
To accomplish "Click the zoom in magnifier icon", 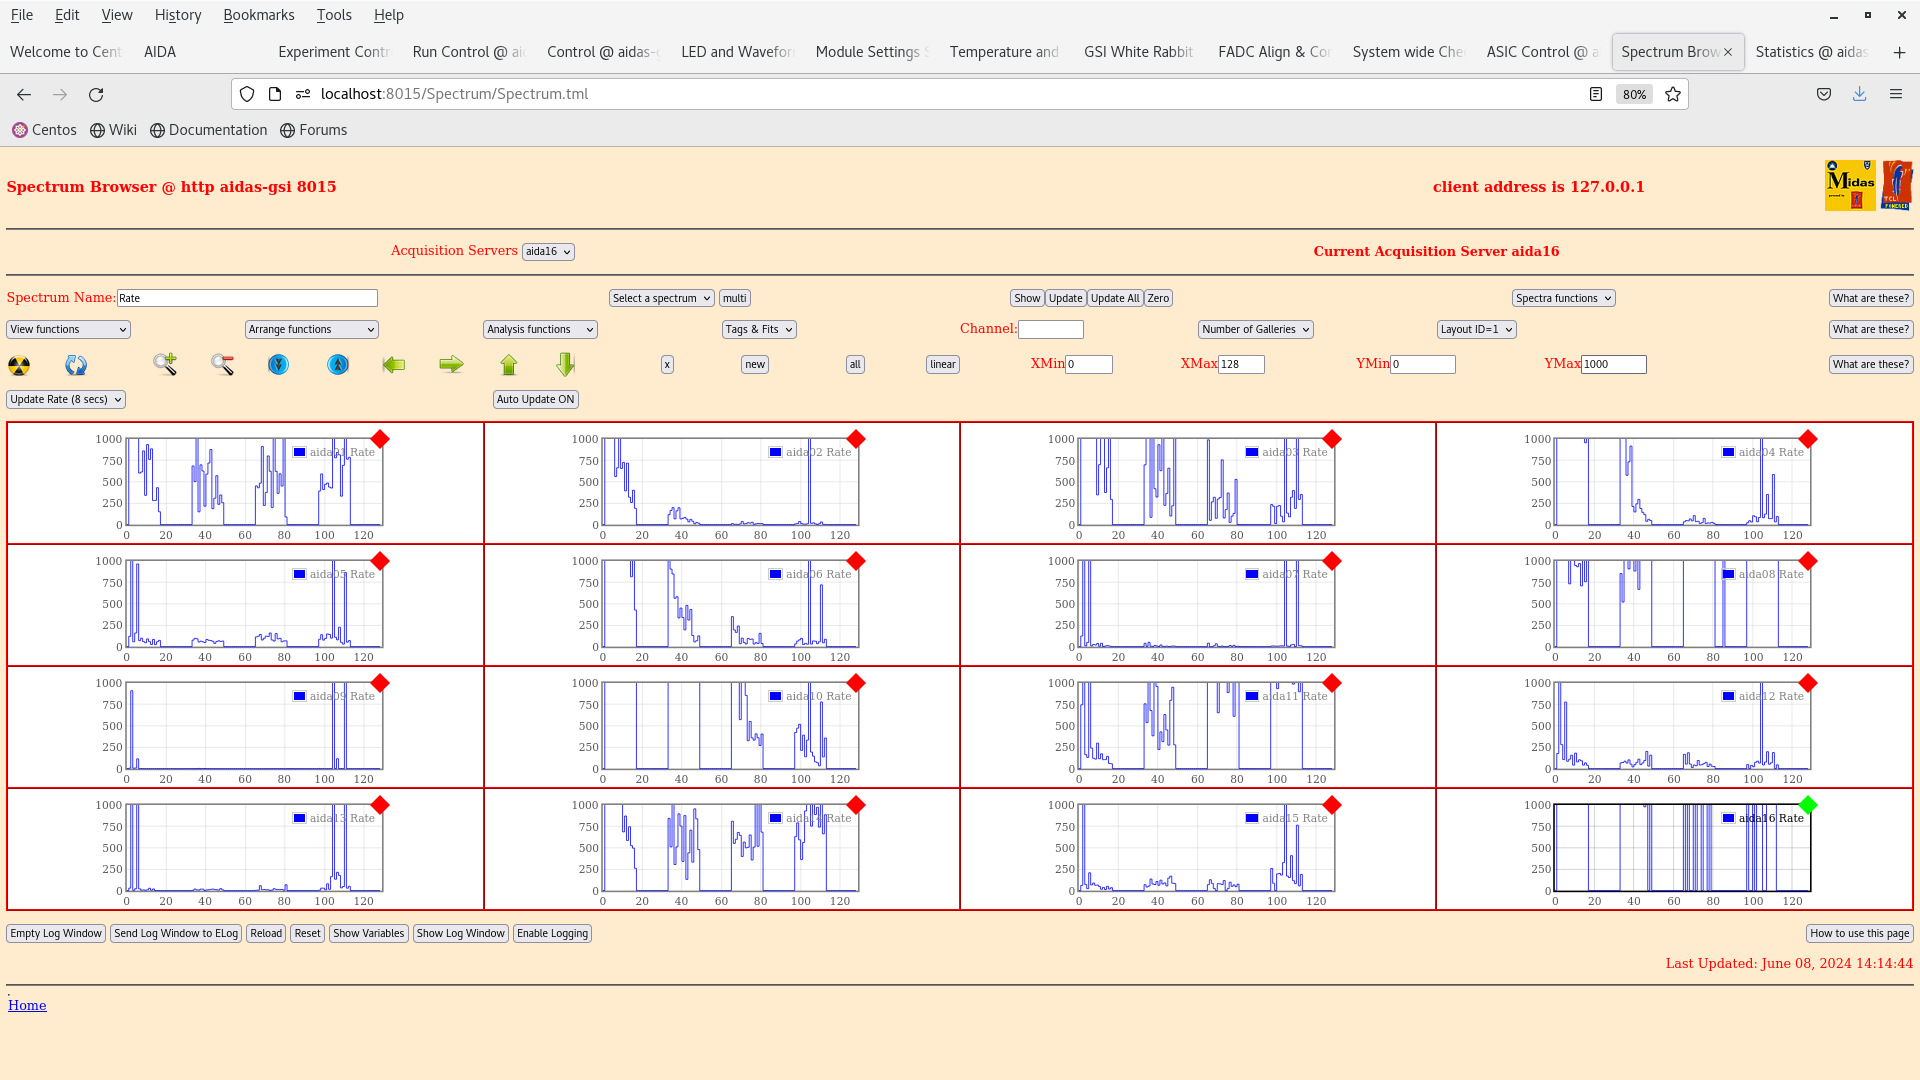I will pyautogui.click(x=165, y=364).
